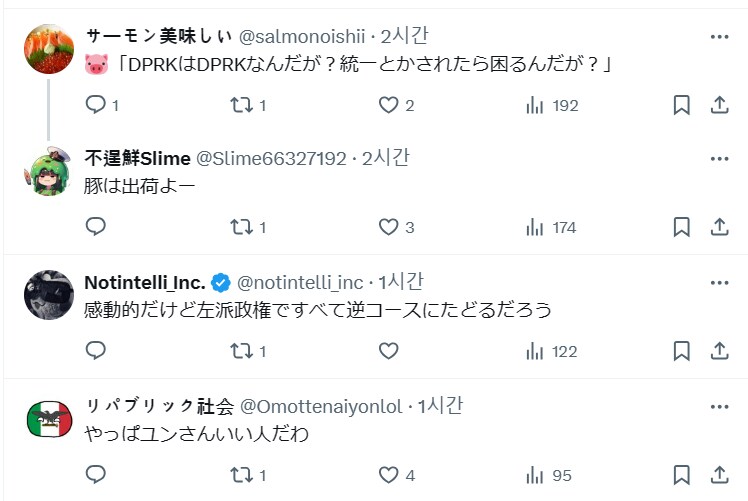Open more options for Notintelli_Inc. tweet
Viewport: 748px width, 501px height.
[x=719, y=283]
